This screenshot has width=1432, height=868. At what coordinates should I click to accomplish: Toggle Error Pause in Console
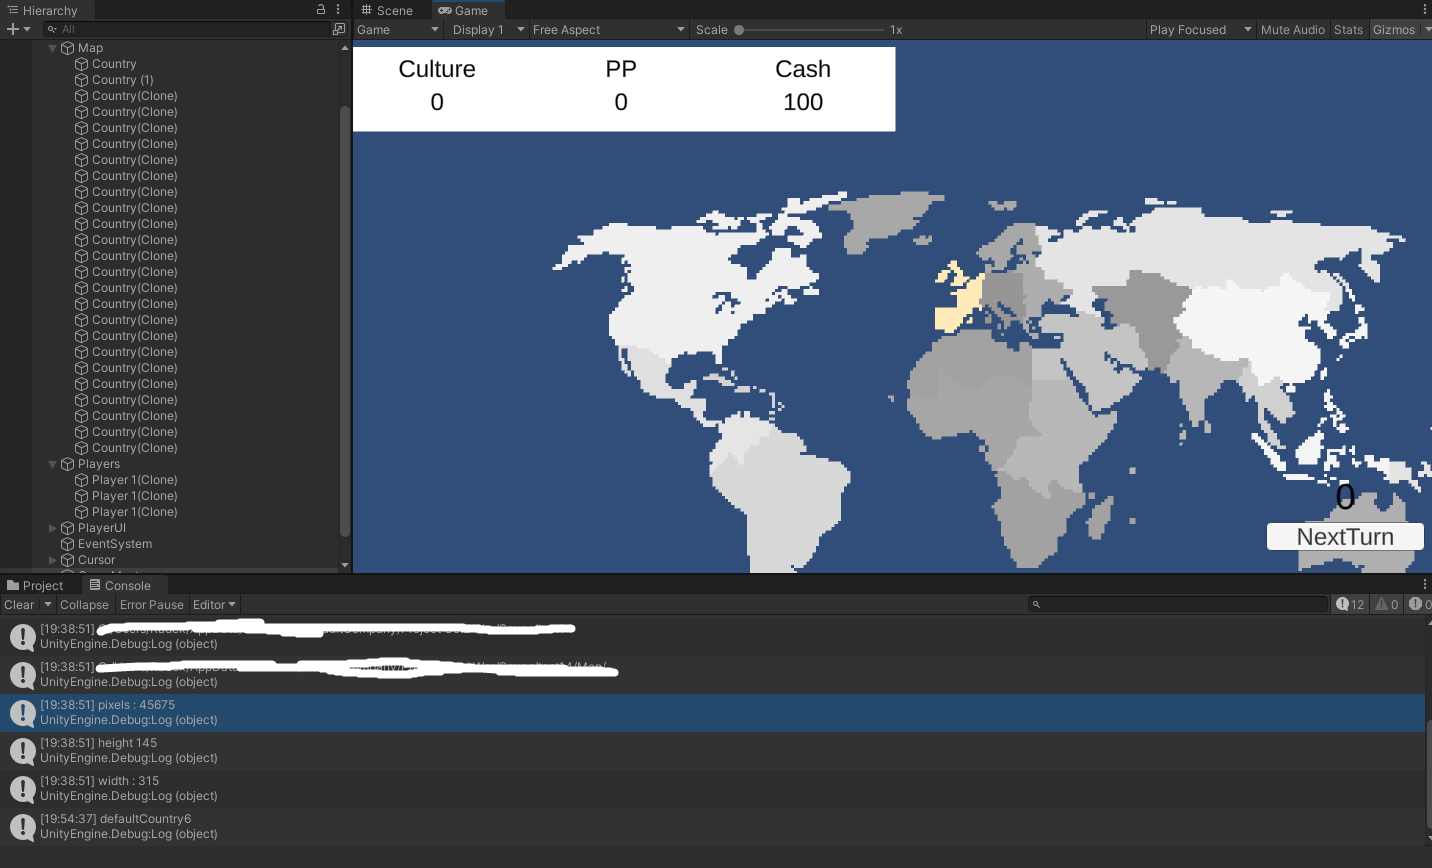152,605
